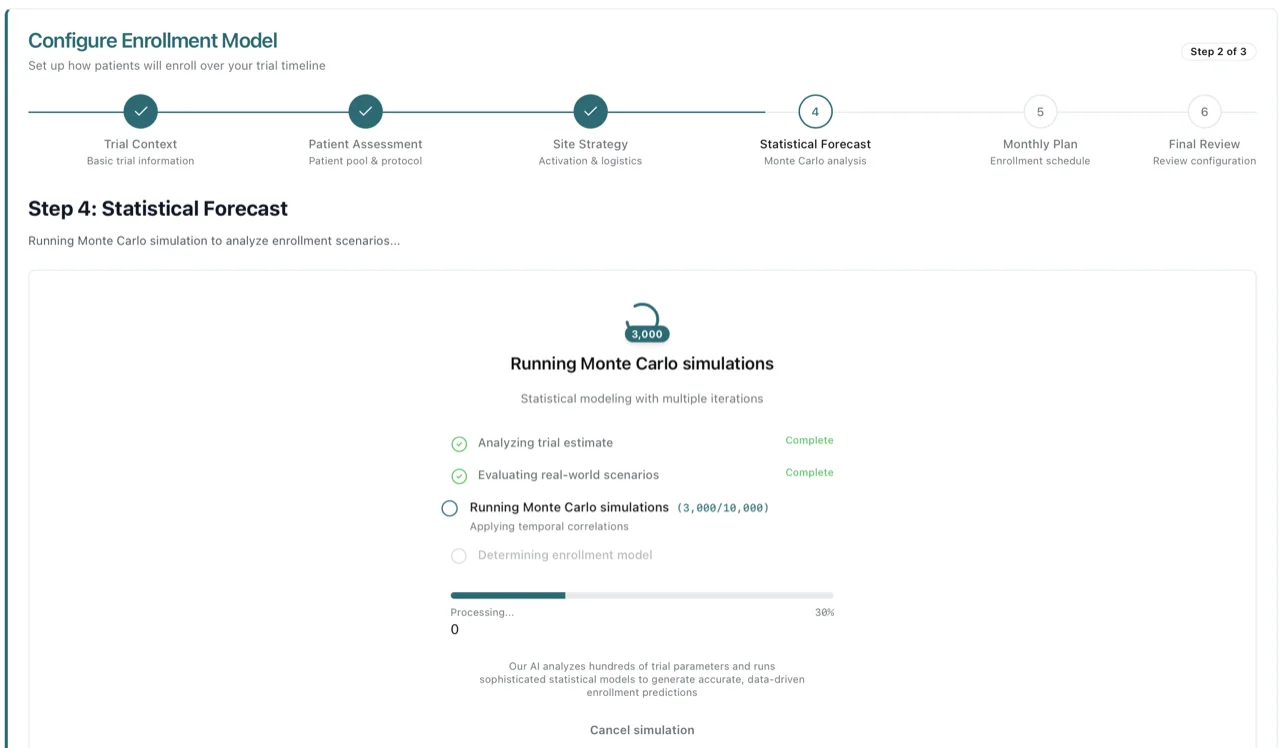Click the spinning loader icon above 3,000 badge
Viewport: 1280px width, 748px height.
[x=642, y=314]
